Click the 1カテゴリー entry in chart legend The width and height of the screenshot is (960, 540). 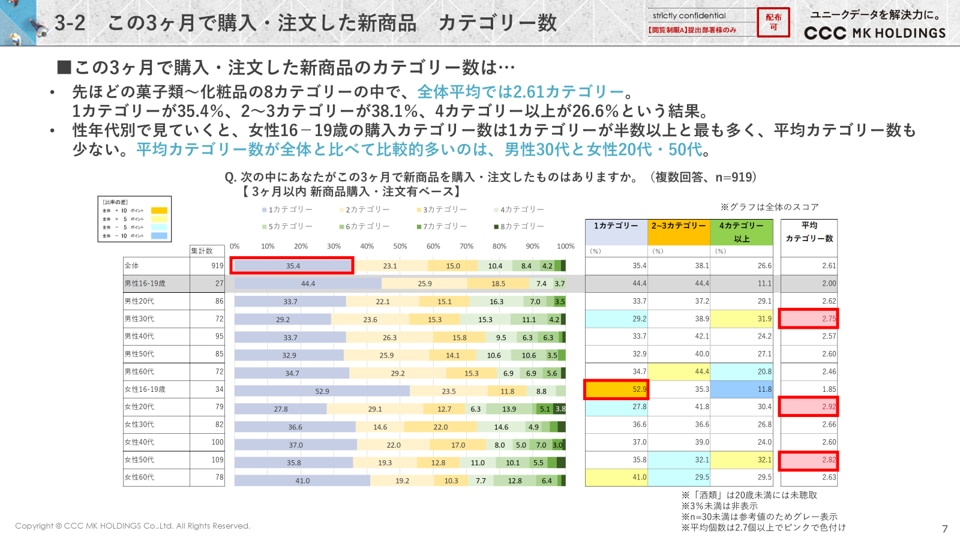click(x=287, y=209)
